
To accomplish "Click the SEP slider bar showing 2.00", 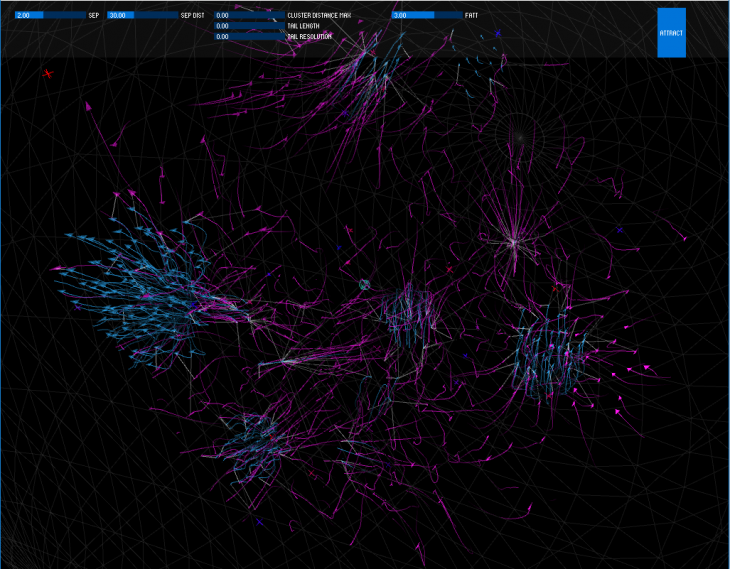I will click(50, 16).
